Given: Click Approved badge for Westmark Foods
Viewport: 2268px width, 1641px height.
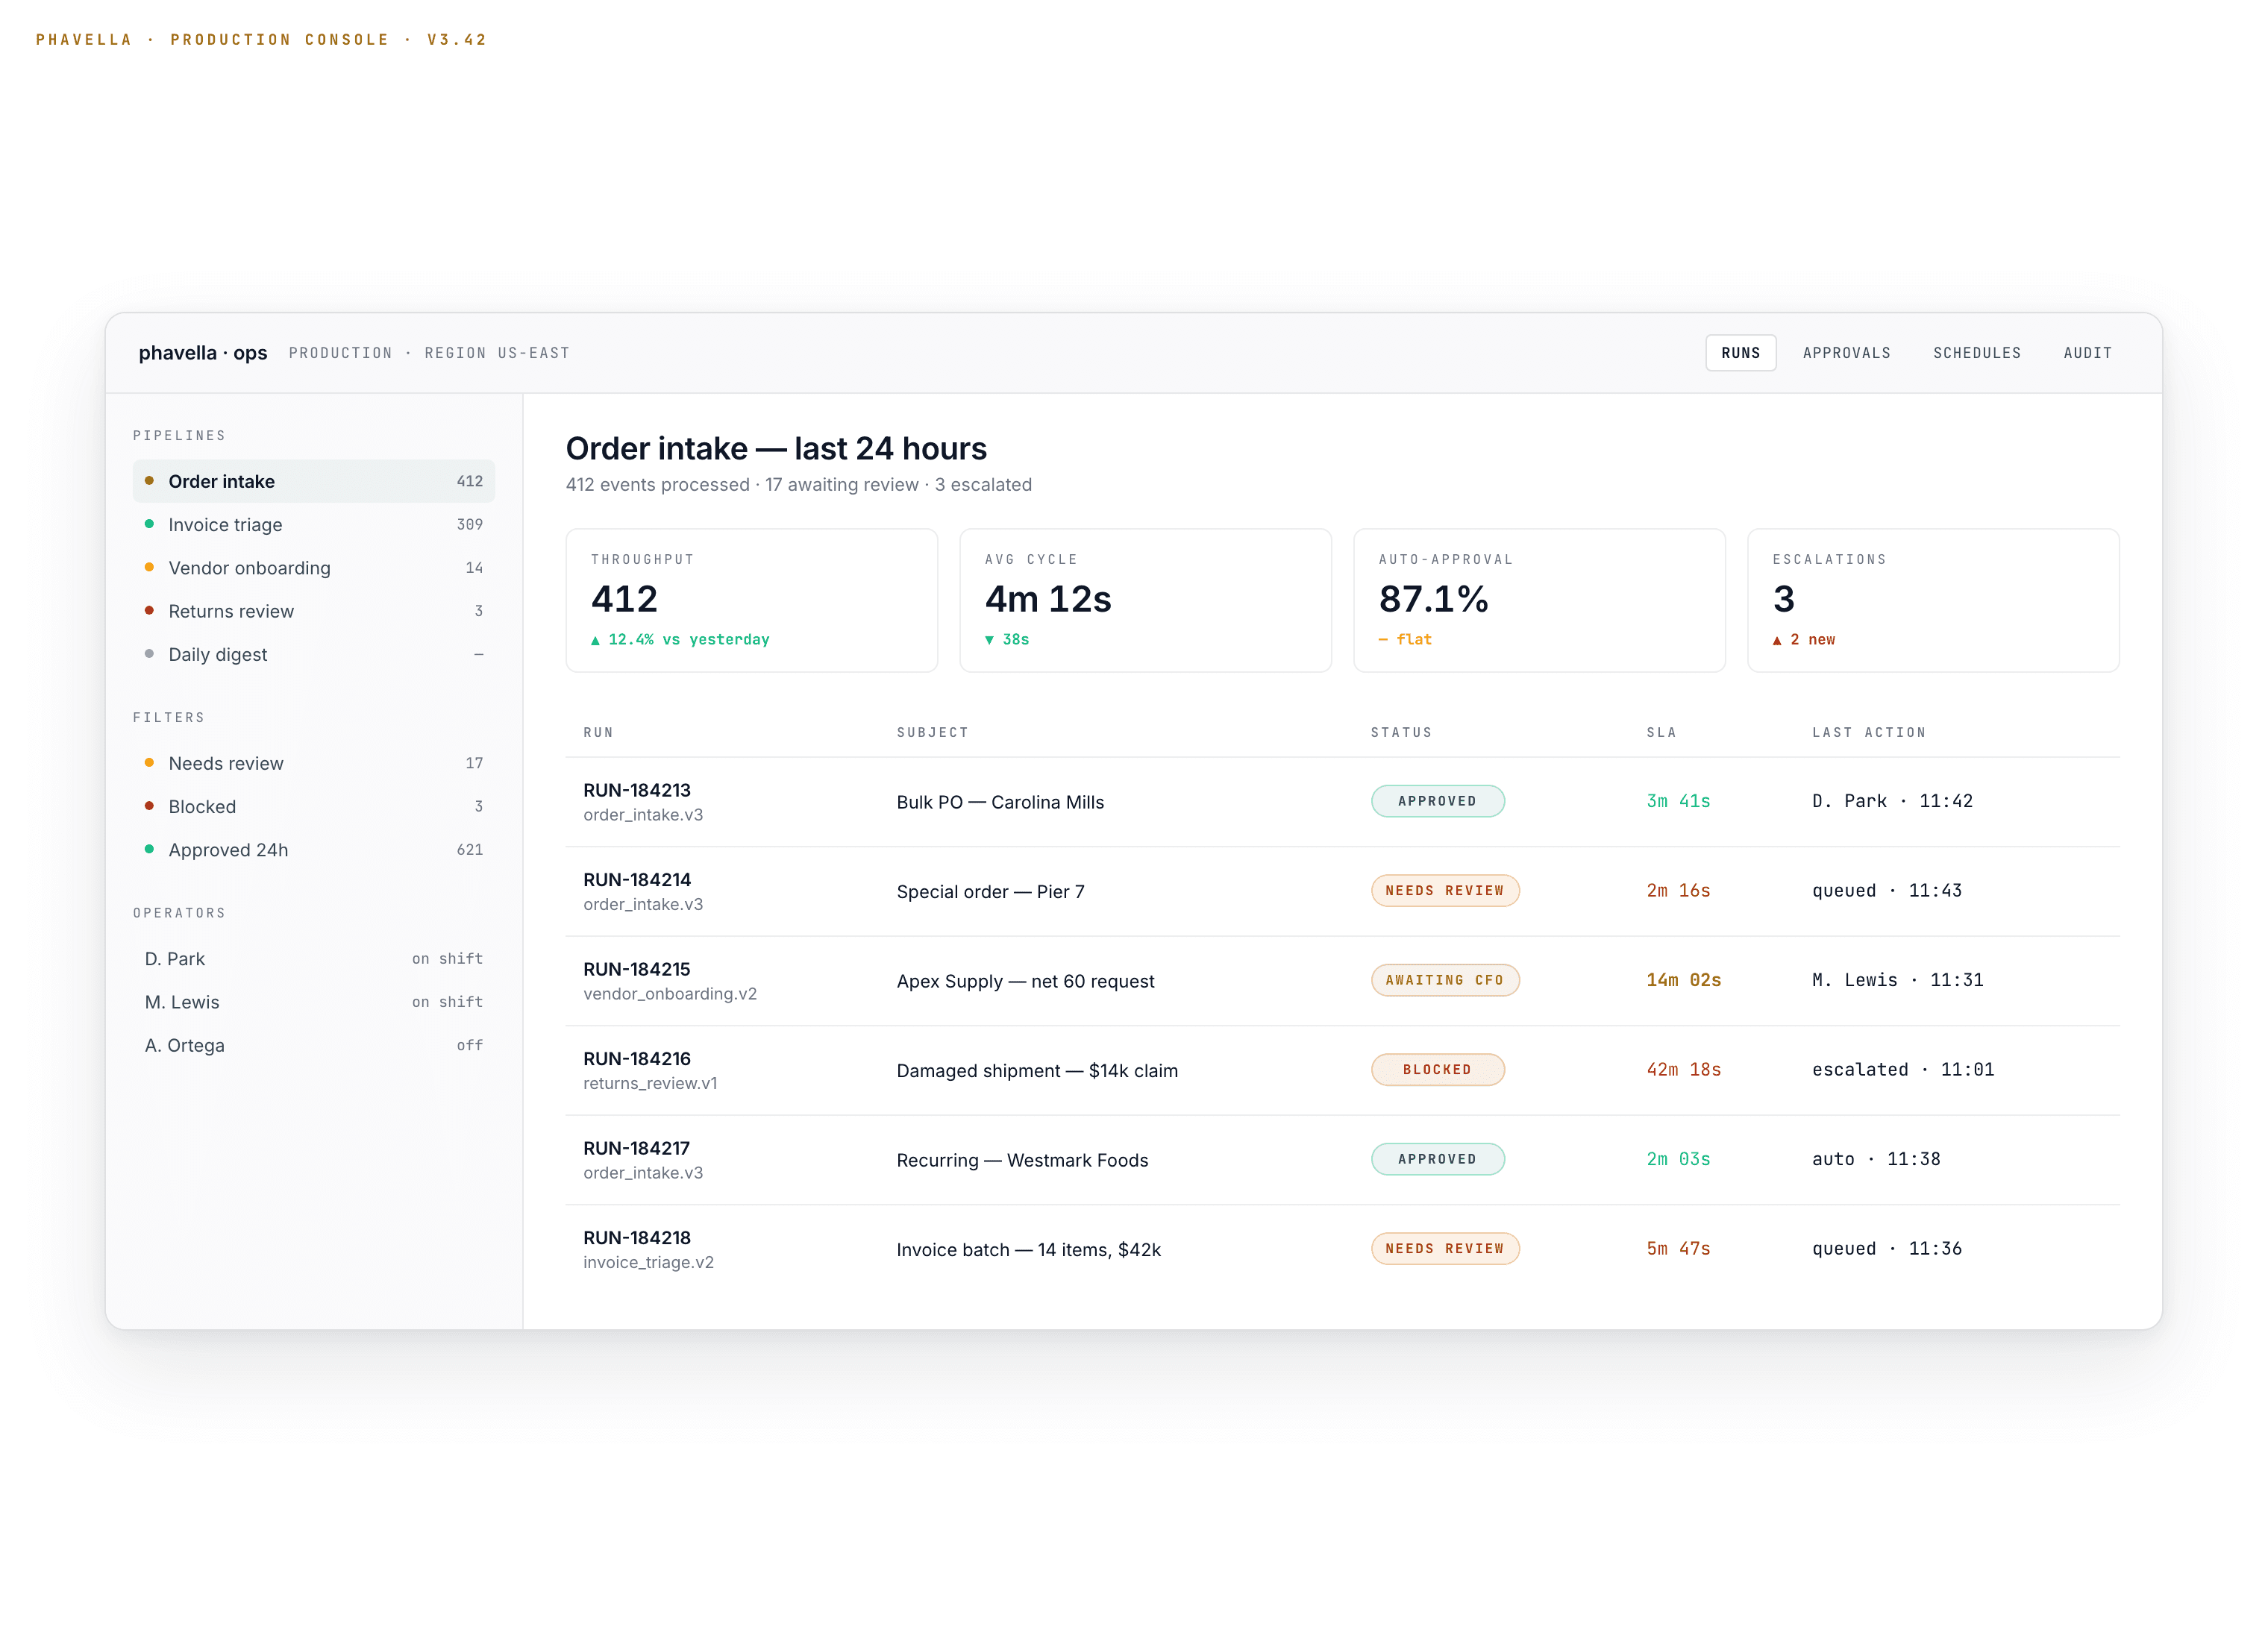Looking at the screenshot, I should click(x=1437, y=1159).
